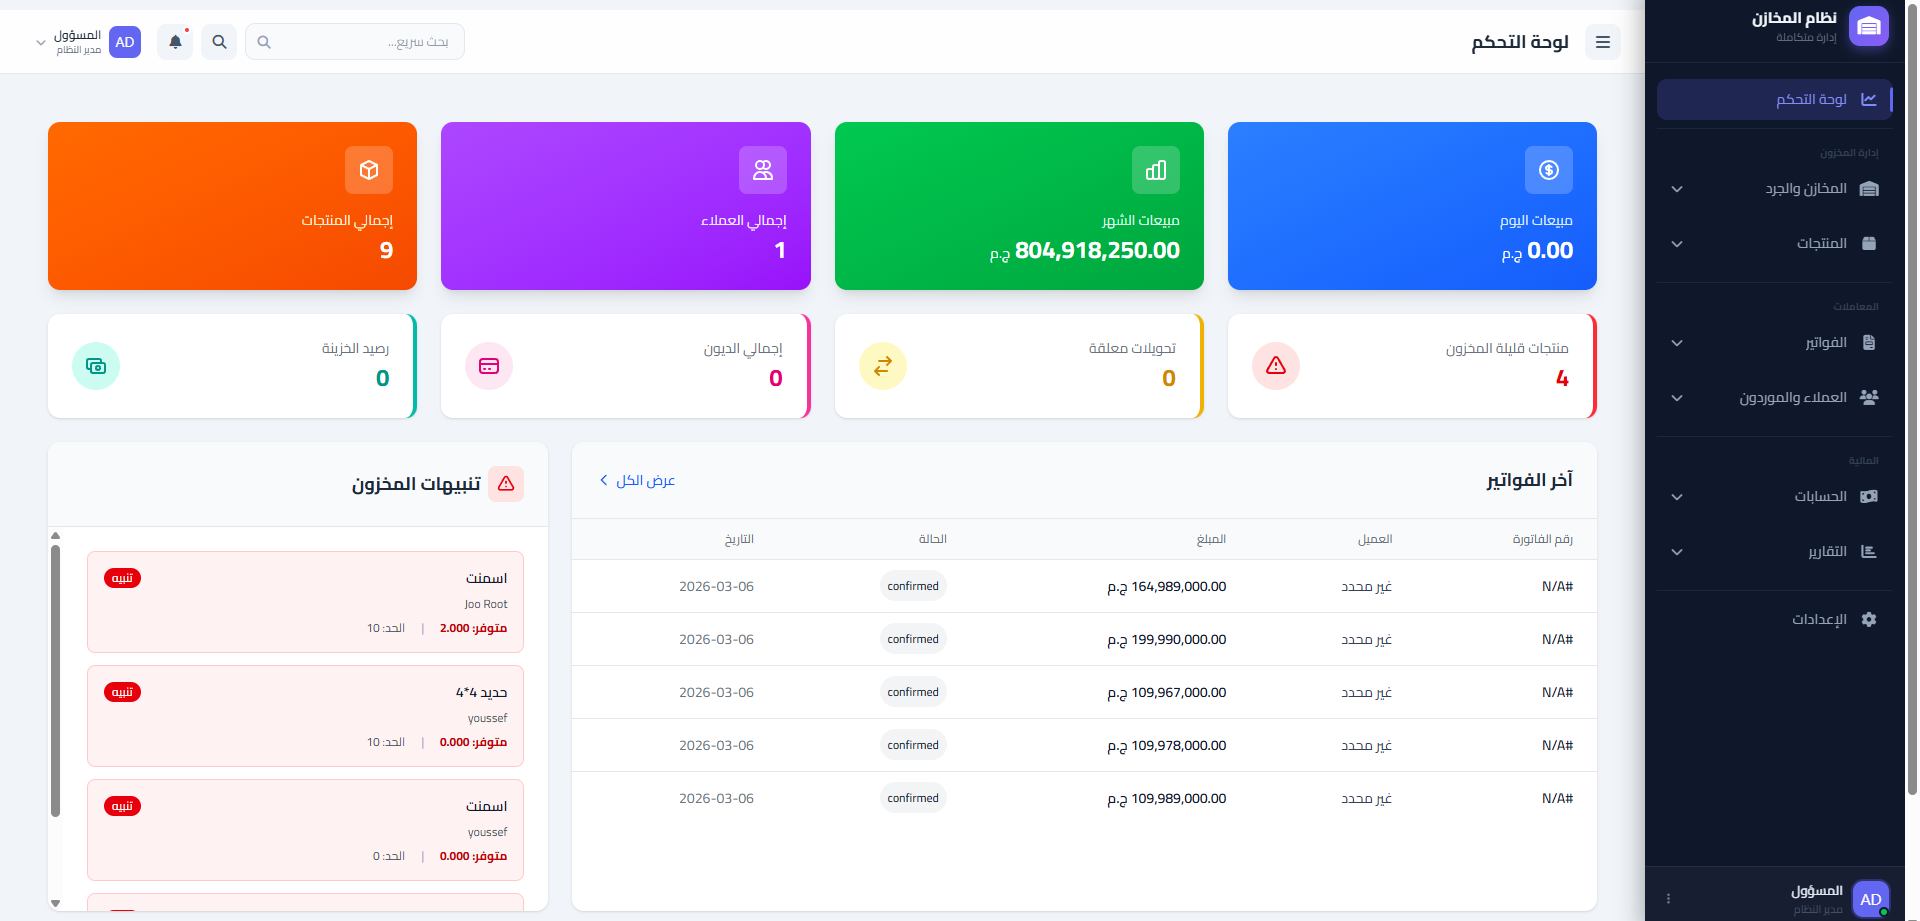The width and height of the screenshot is (1920, 921).
Task: Open the الفواتير invoices icon
Action: 1869,342
